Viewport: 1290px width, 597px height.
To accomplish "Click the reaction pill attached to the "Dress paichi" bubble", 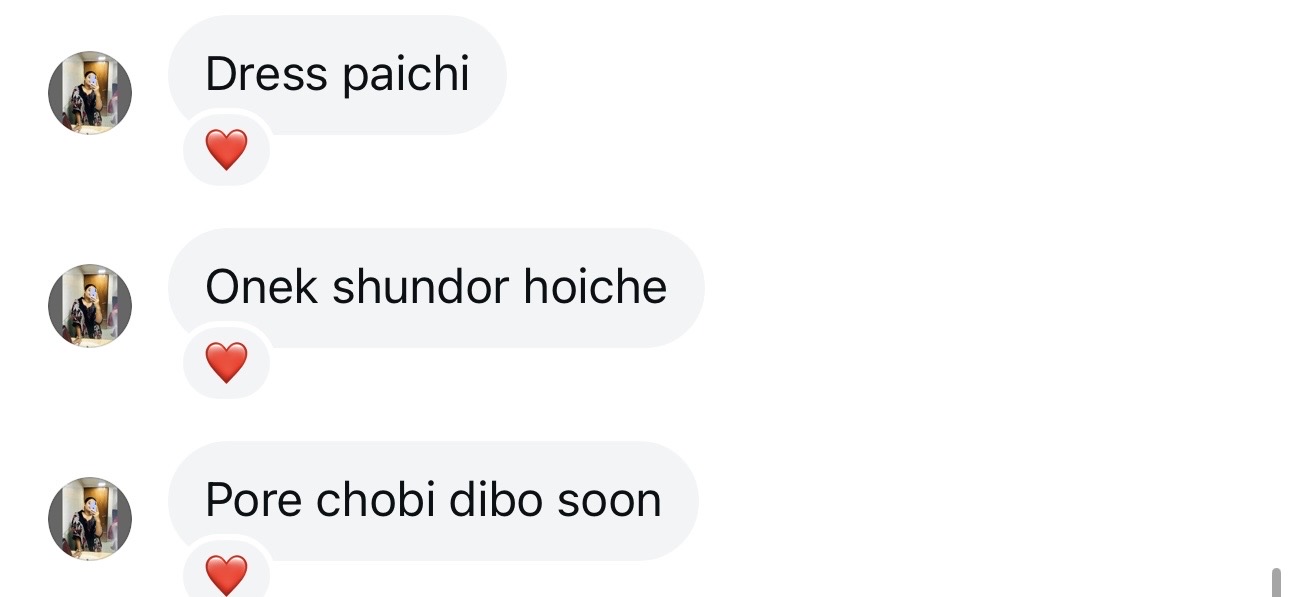I will [x=226, y=150].
